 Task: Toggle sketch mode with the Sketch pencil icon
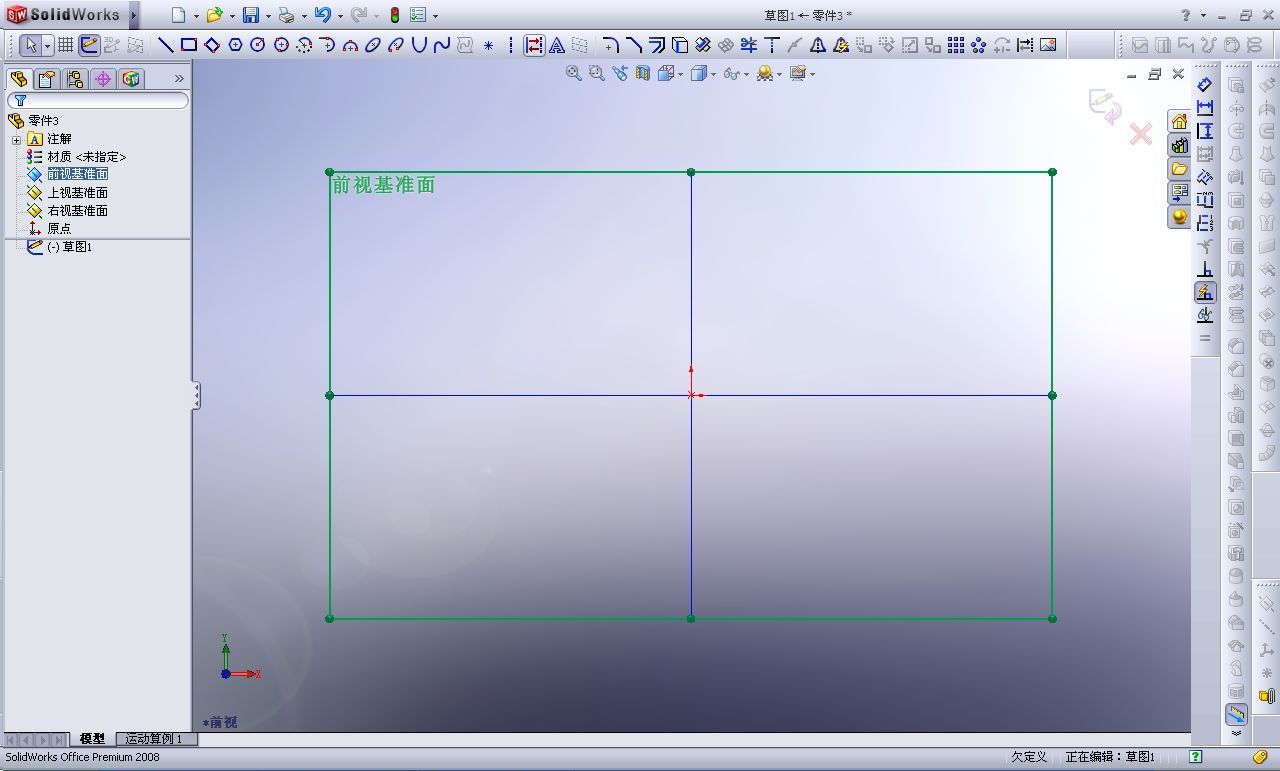[88, 44]
